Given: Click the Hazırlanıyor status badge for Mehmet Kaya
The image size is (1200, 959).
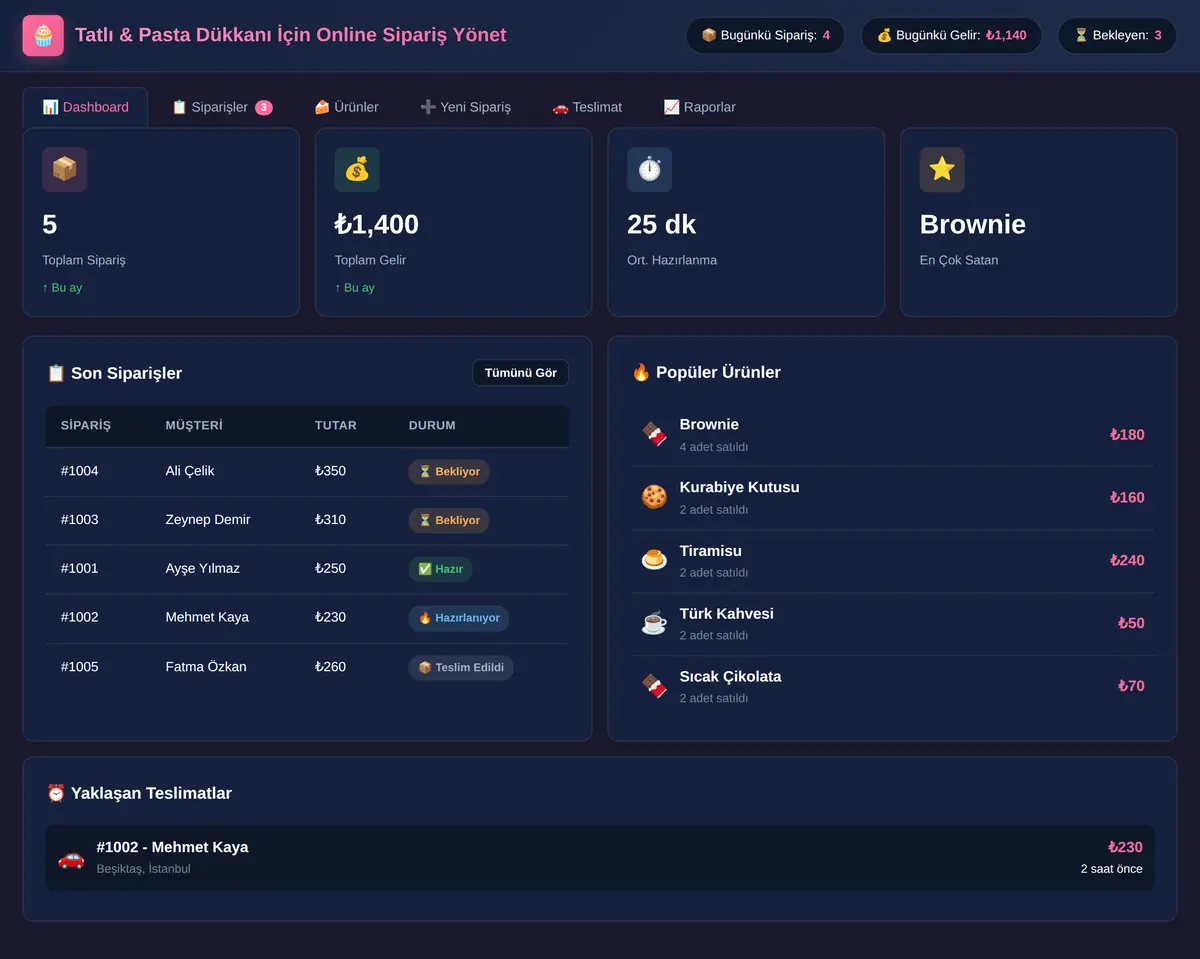Looking at the screenshot, I should [x=459, y=618].
